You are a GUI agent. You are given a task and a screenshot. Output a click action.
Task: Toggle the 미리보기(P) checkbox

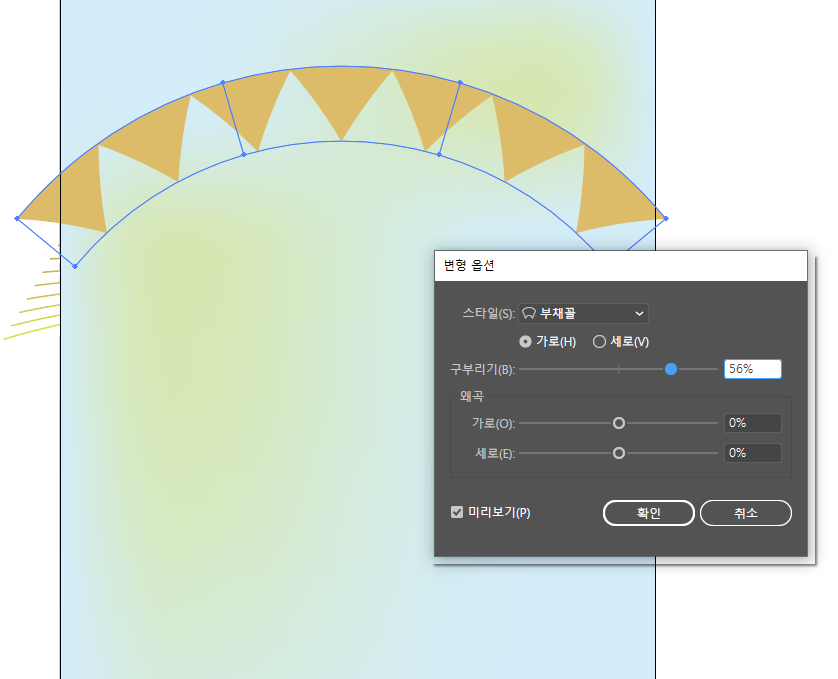(457, 512)
